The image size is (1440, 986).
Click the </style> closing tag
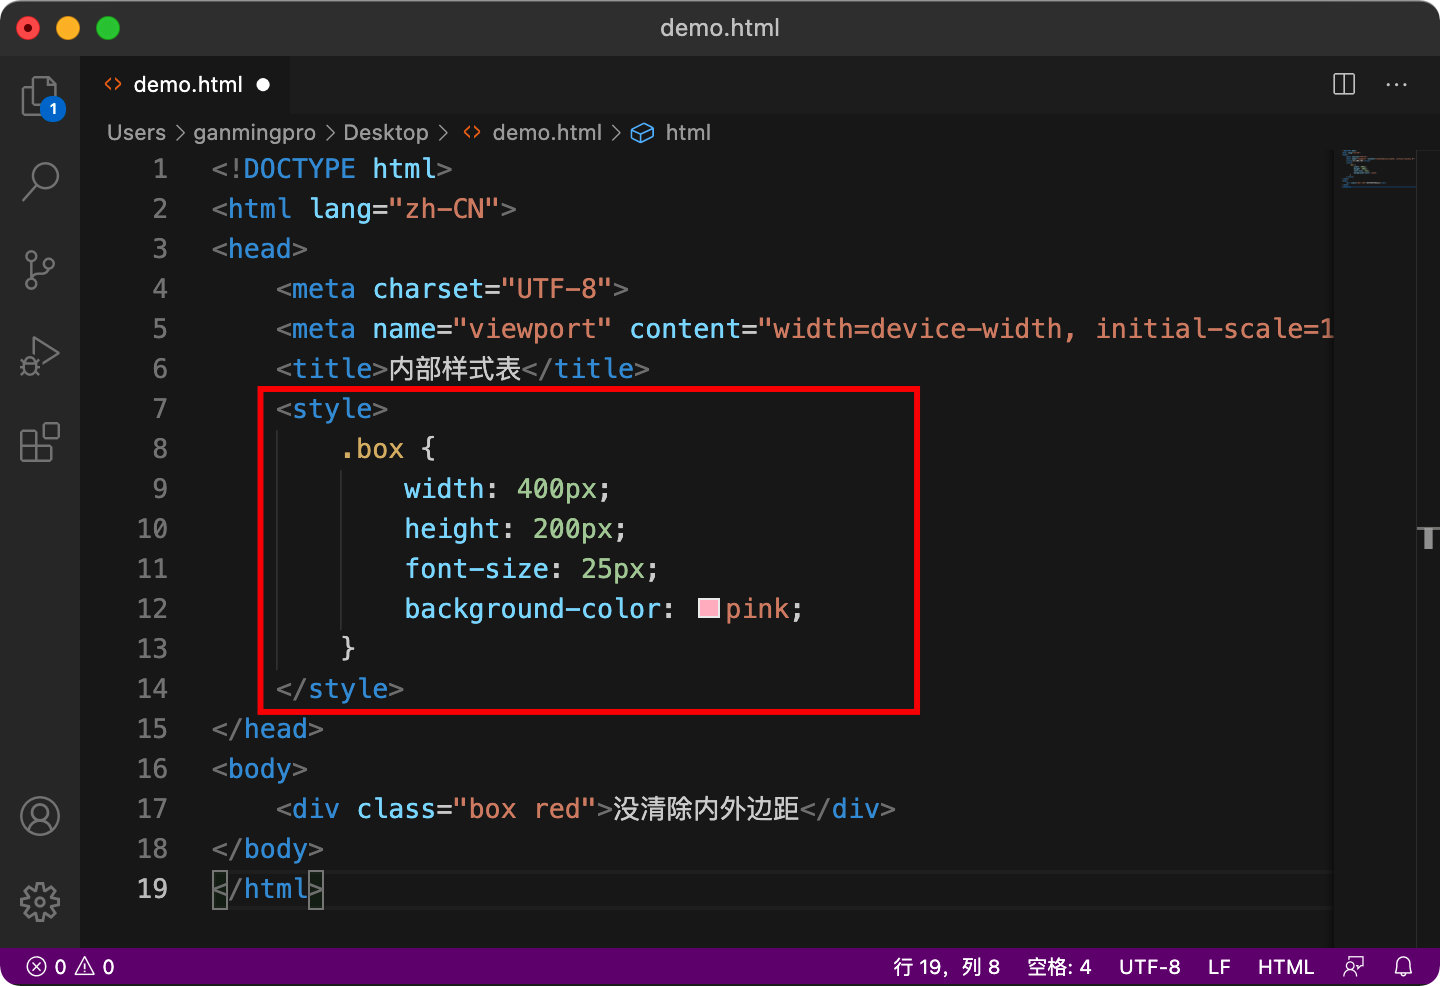[x=340, y=689]
